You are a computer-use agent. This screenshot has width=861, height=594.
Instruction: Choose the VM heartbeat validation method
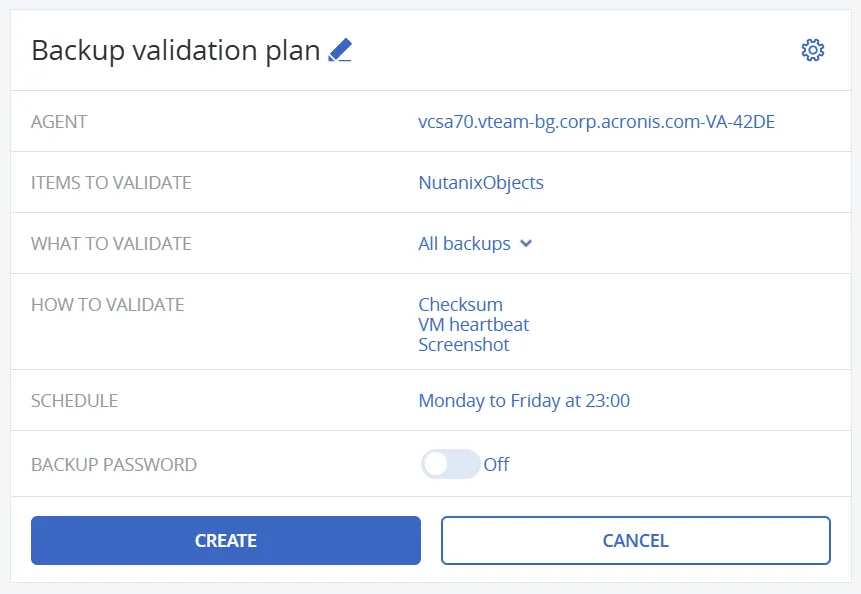point(473,324)
